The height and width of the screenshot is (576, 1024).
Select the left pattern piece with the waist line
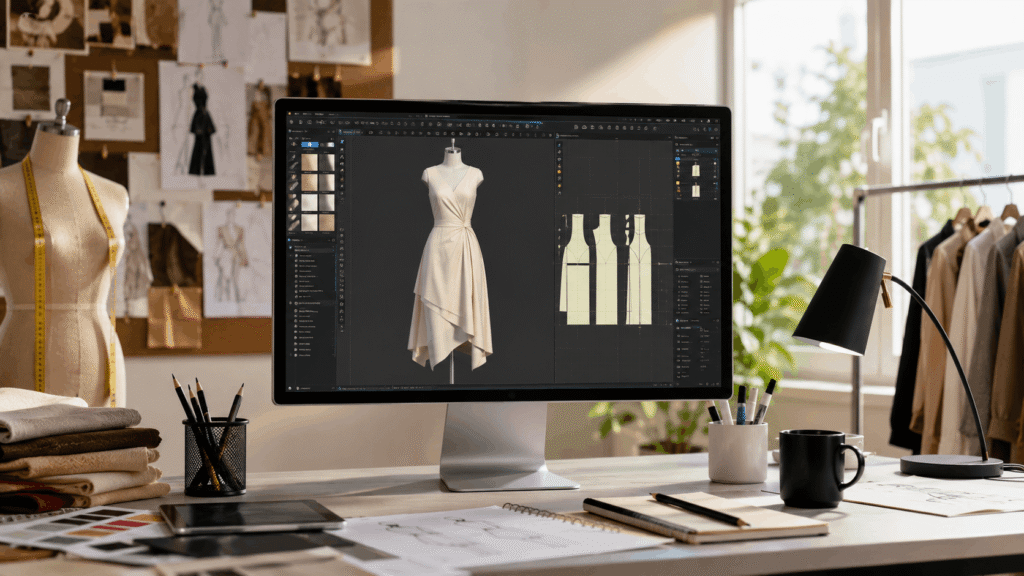[575, 269]
